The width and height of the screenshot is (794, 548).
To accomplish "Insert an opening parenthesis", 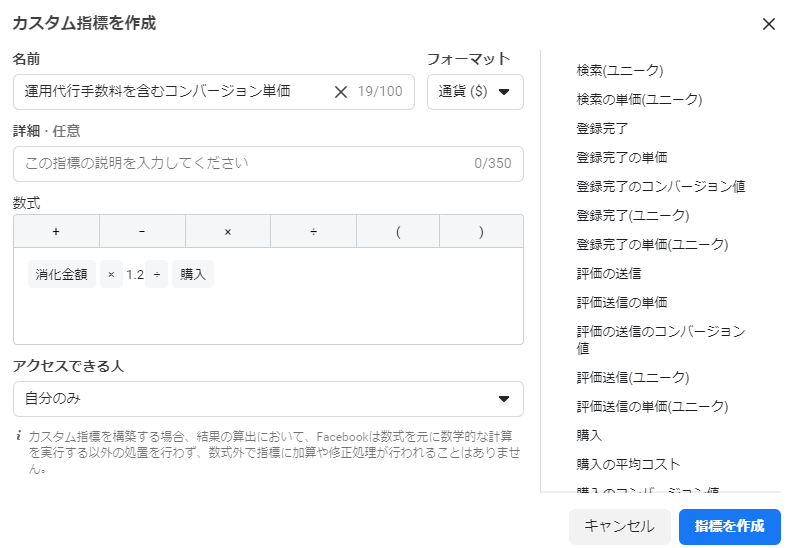I will (x=398, y=231).
